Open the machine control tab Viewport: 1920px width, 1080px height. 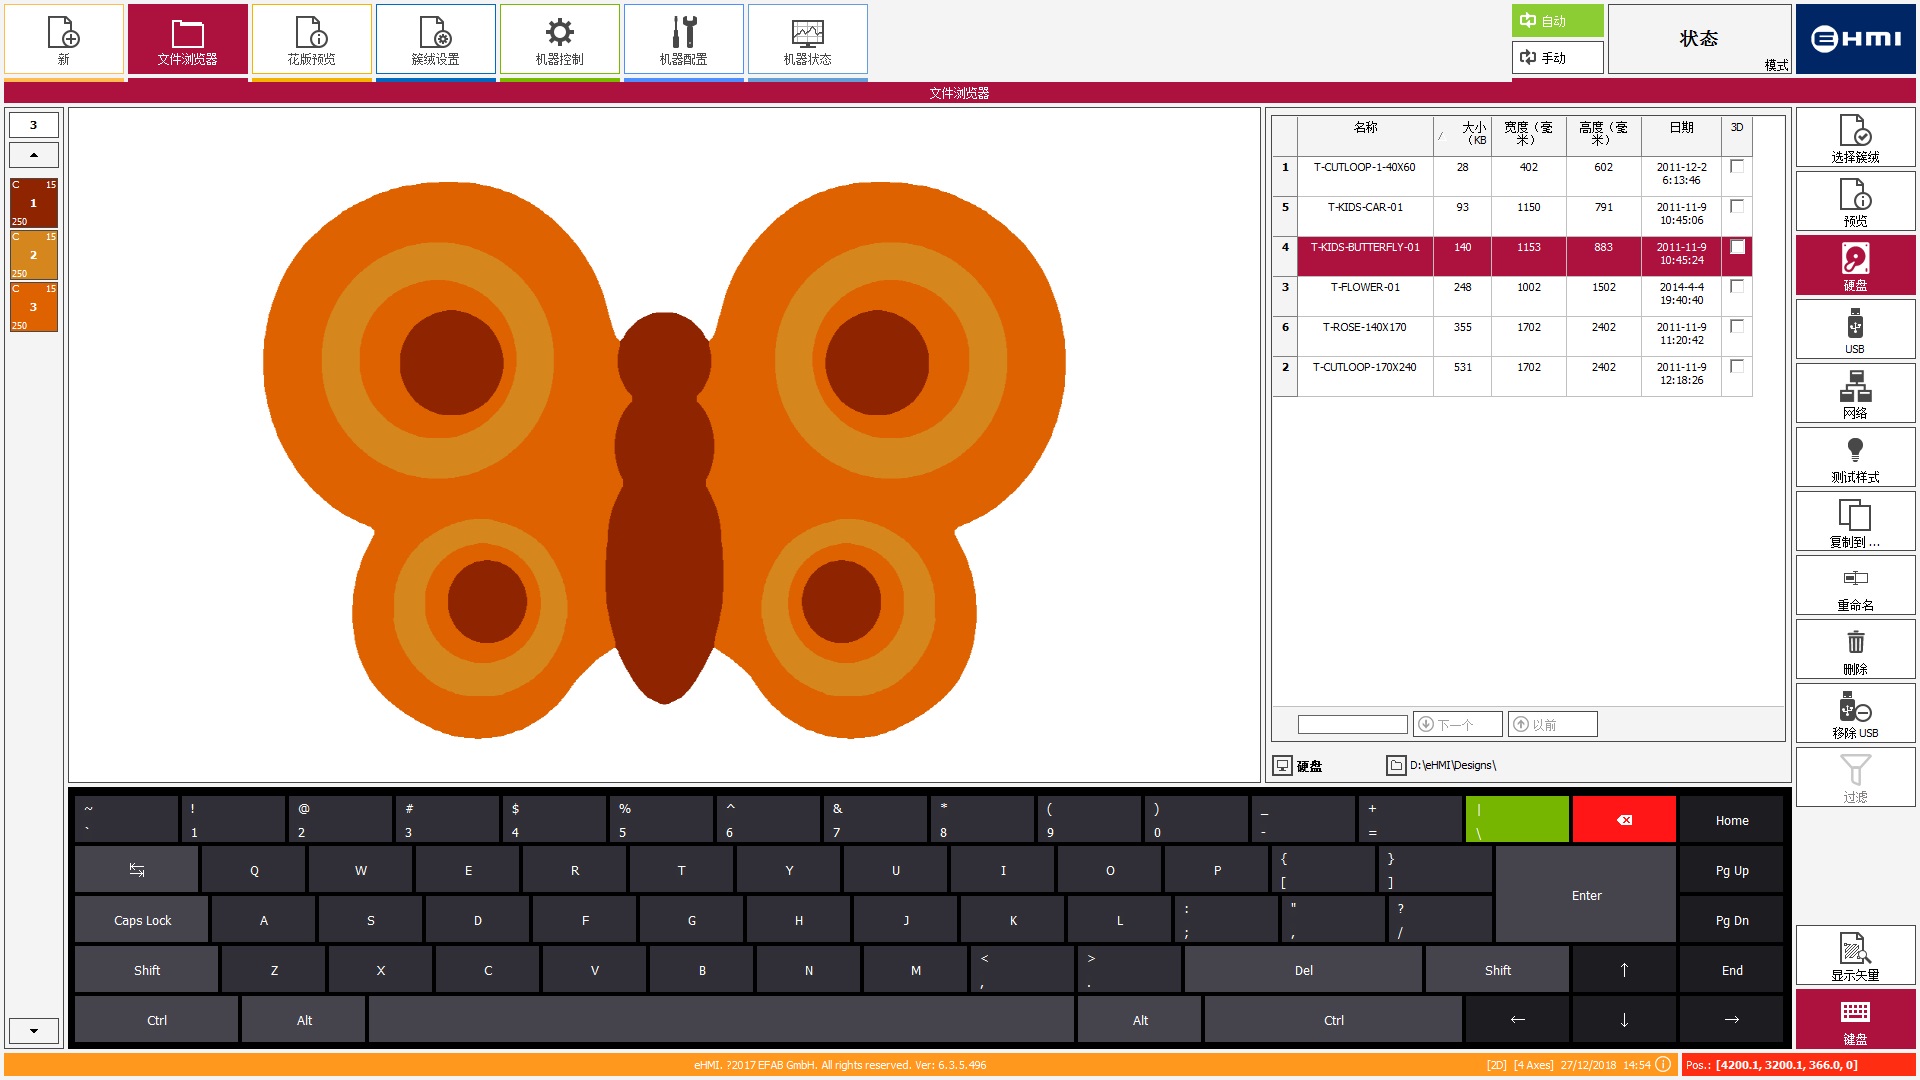click(x=559, y=40)
